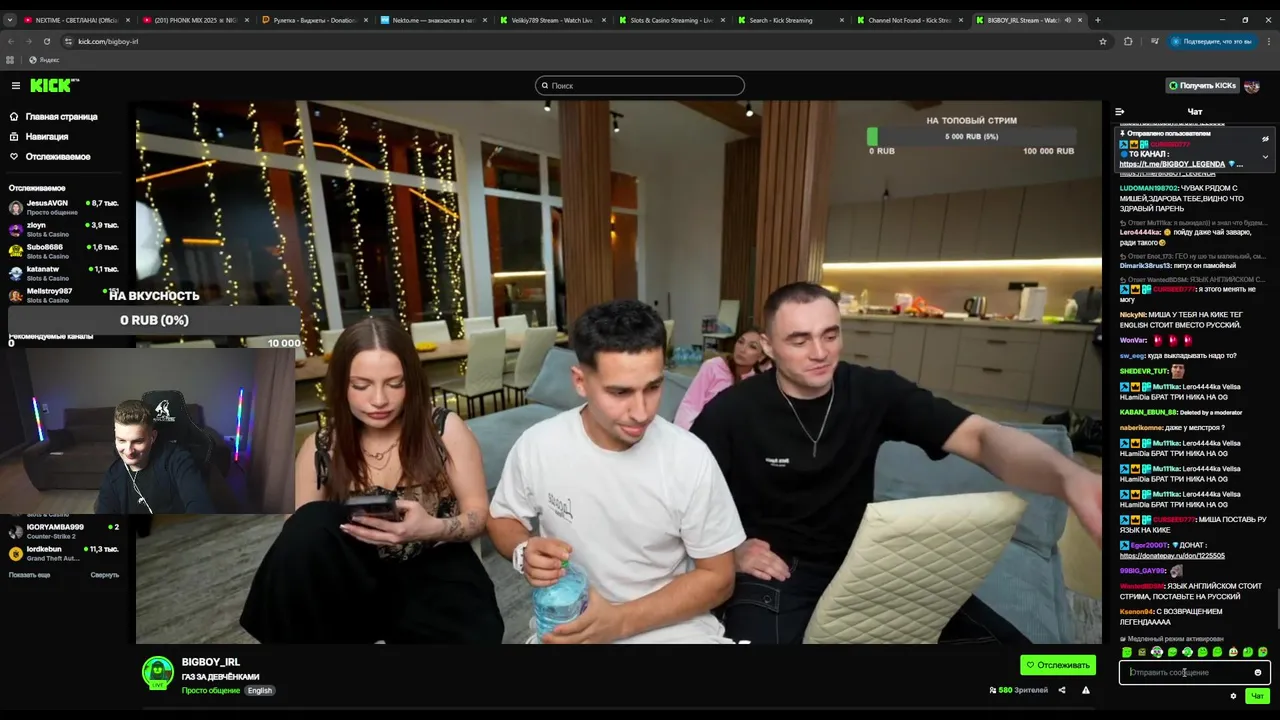Click the BIGBOY_IRL channel avatar
This screenshot has width=1280, height=720.
click(157, 673)
